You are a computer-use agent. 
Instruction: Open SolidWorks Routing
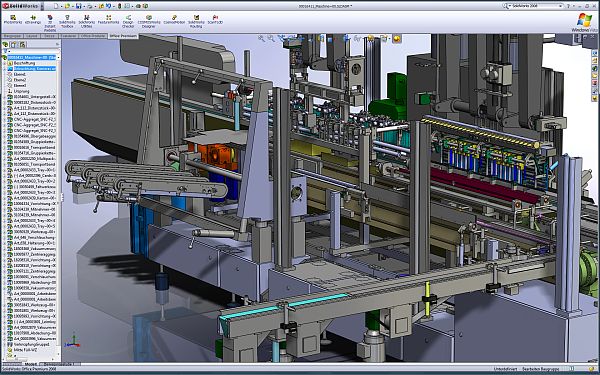pos(196,21)
